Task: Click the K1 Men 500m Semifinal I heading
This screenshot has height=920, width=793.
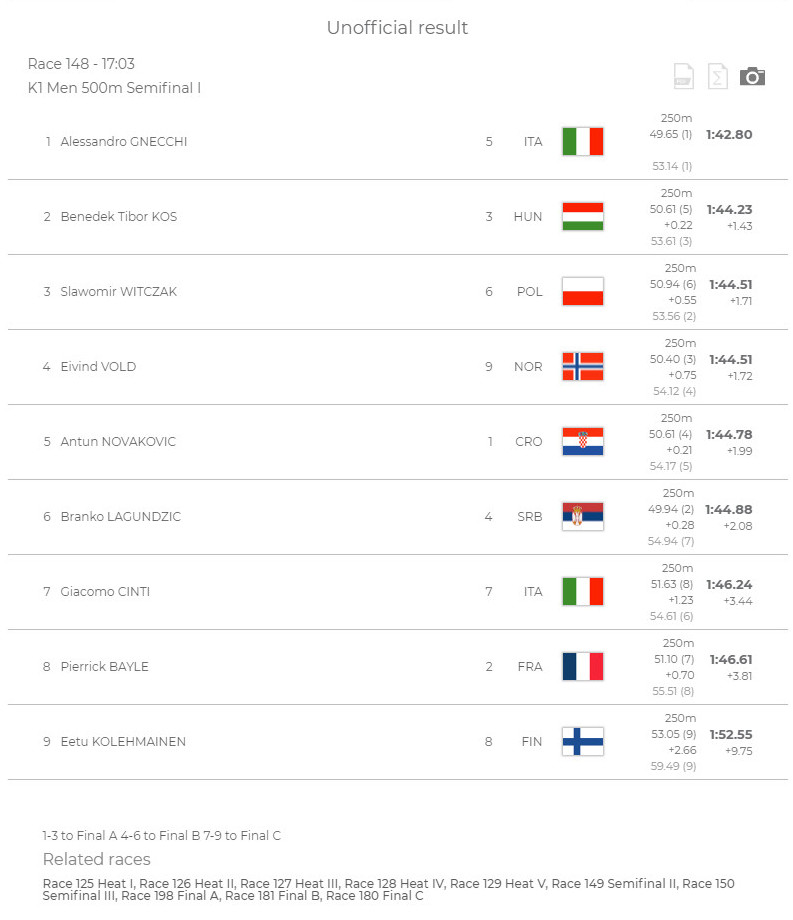Action: [x=114, y=88]
